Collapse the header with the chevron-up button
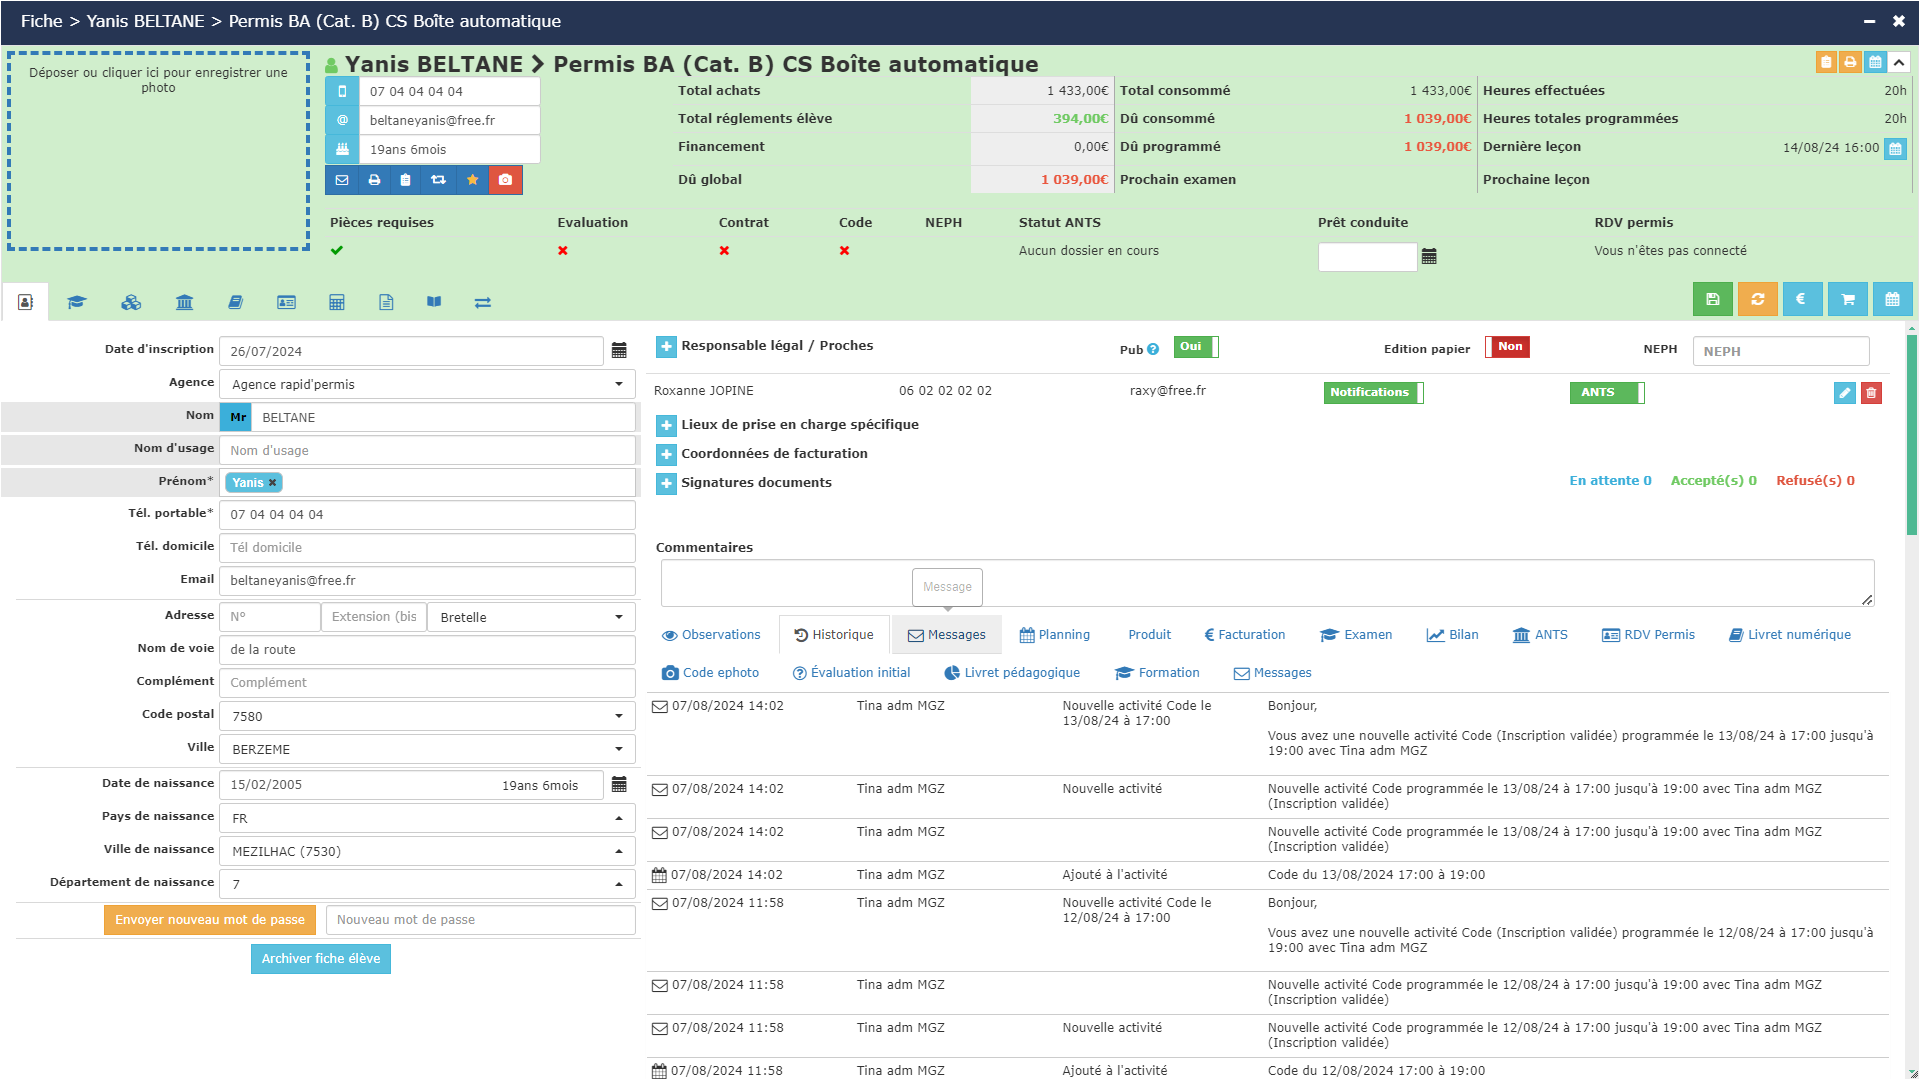This screenshot has width=1920, height=1080. click(x=1899, y=62)
